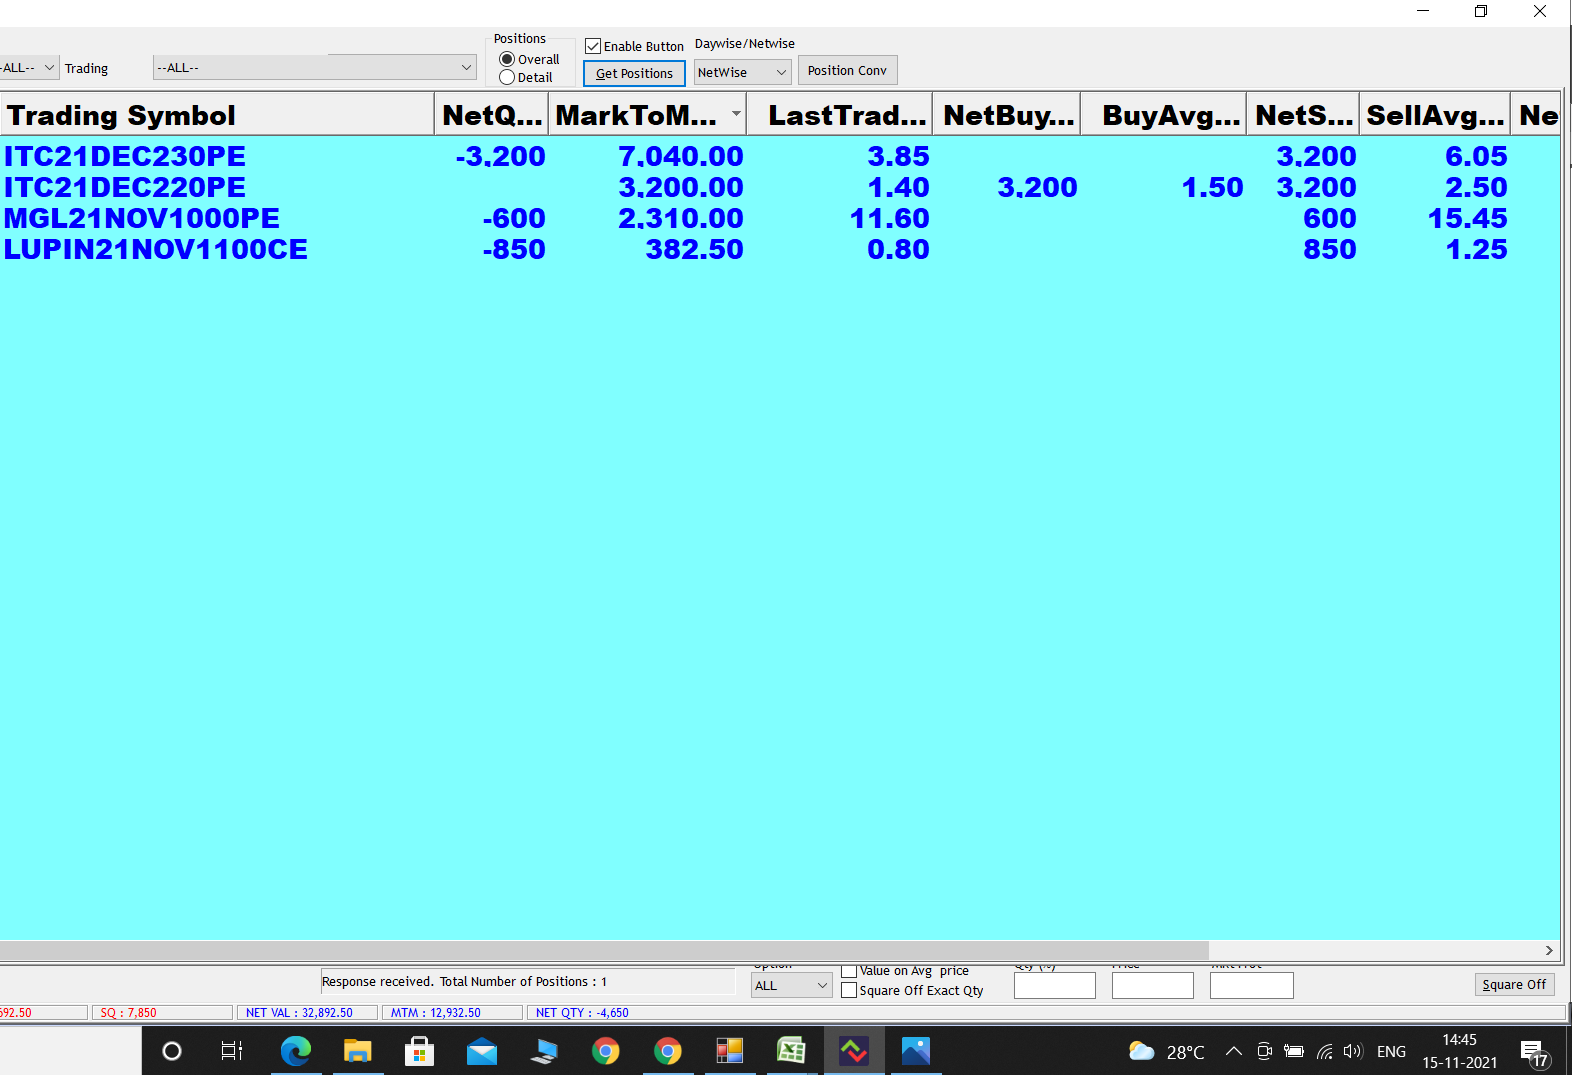Open battery status tray icon
Screen dimensions: 1572x1075
[1294, 1051]
